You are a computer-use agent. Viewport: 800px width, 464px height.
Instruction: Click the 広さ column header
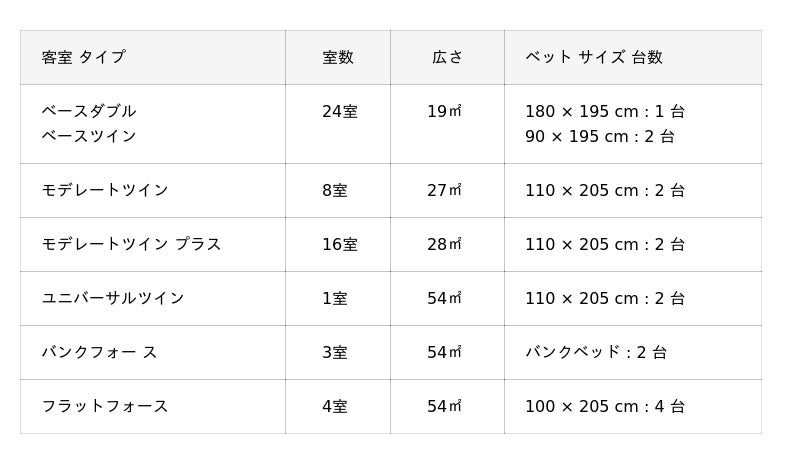coord(447,57)
